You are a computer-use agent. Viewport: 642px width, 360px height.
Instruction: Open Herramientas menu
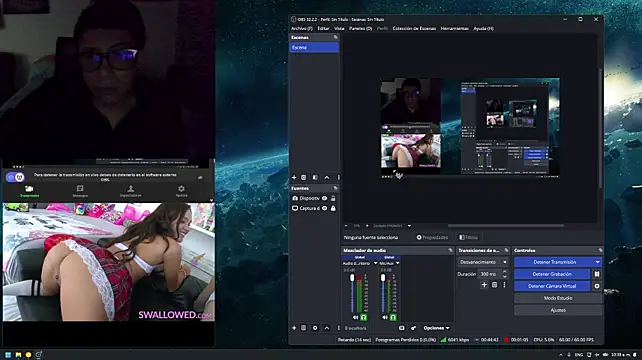pos(454,29)
